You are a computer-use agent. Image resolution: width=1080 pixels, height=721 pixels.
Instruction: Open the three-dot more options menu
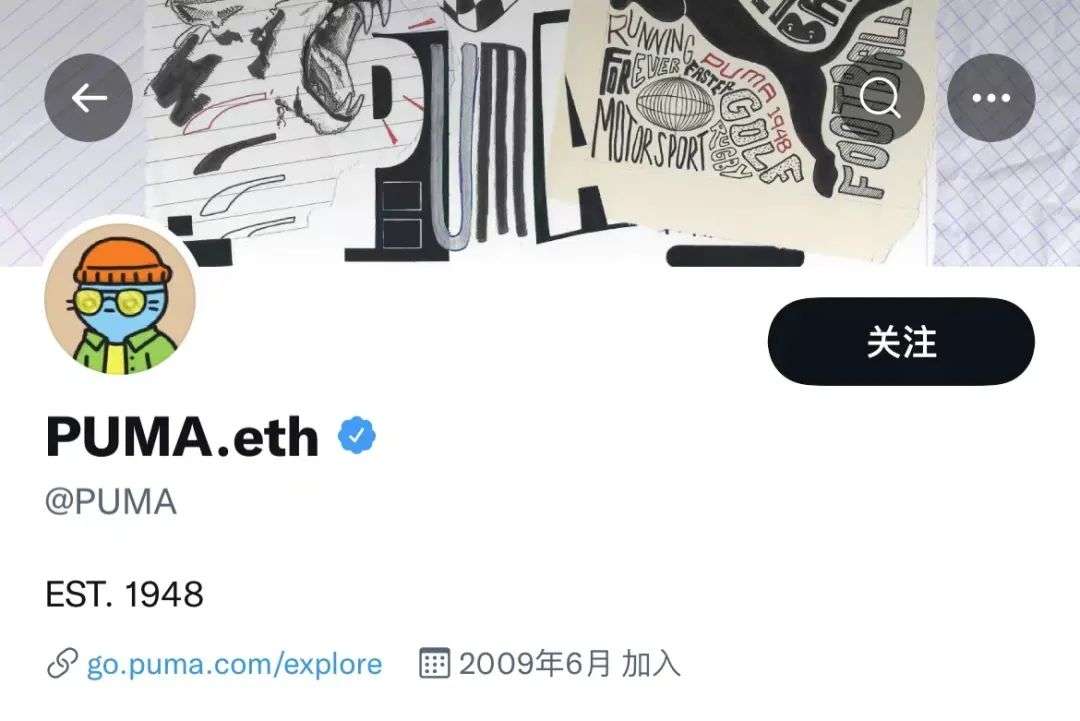[991, 98]
